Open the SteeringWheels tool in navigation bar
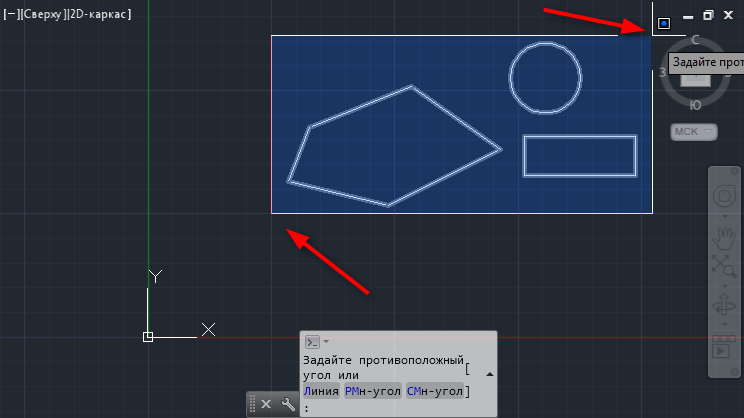 [x=724, y=196]
